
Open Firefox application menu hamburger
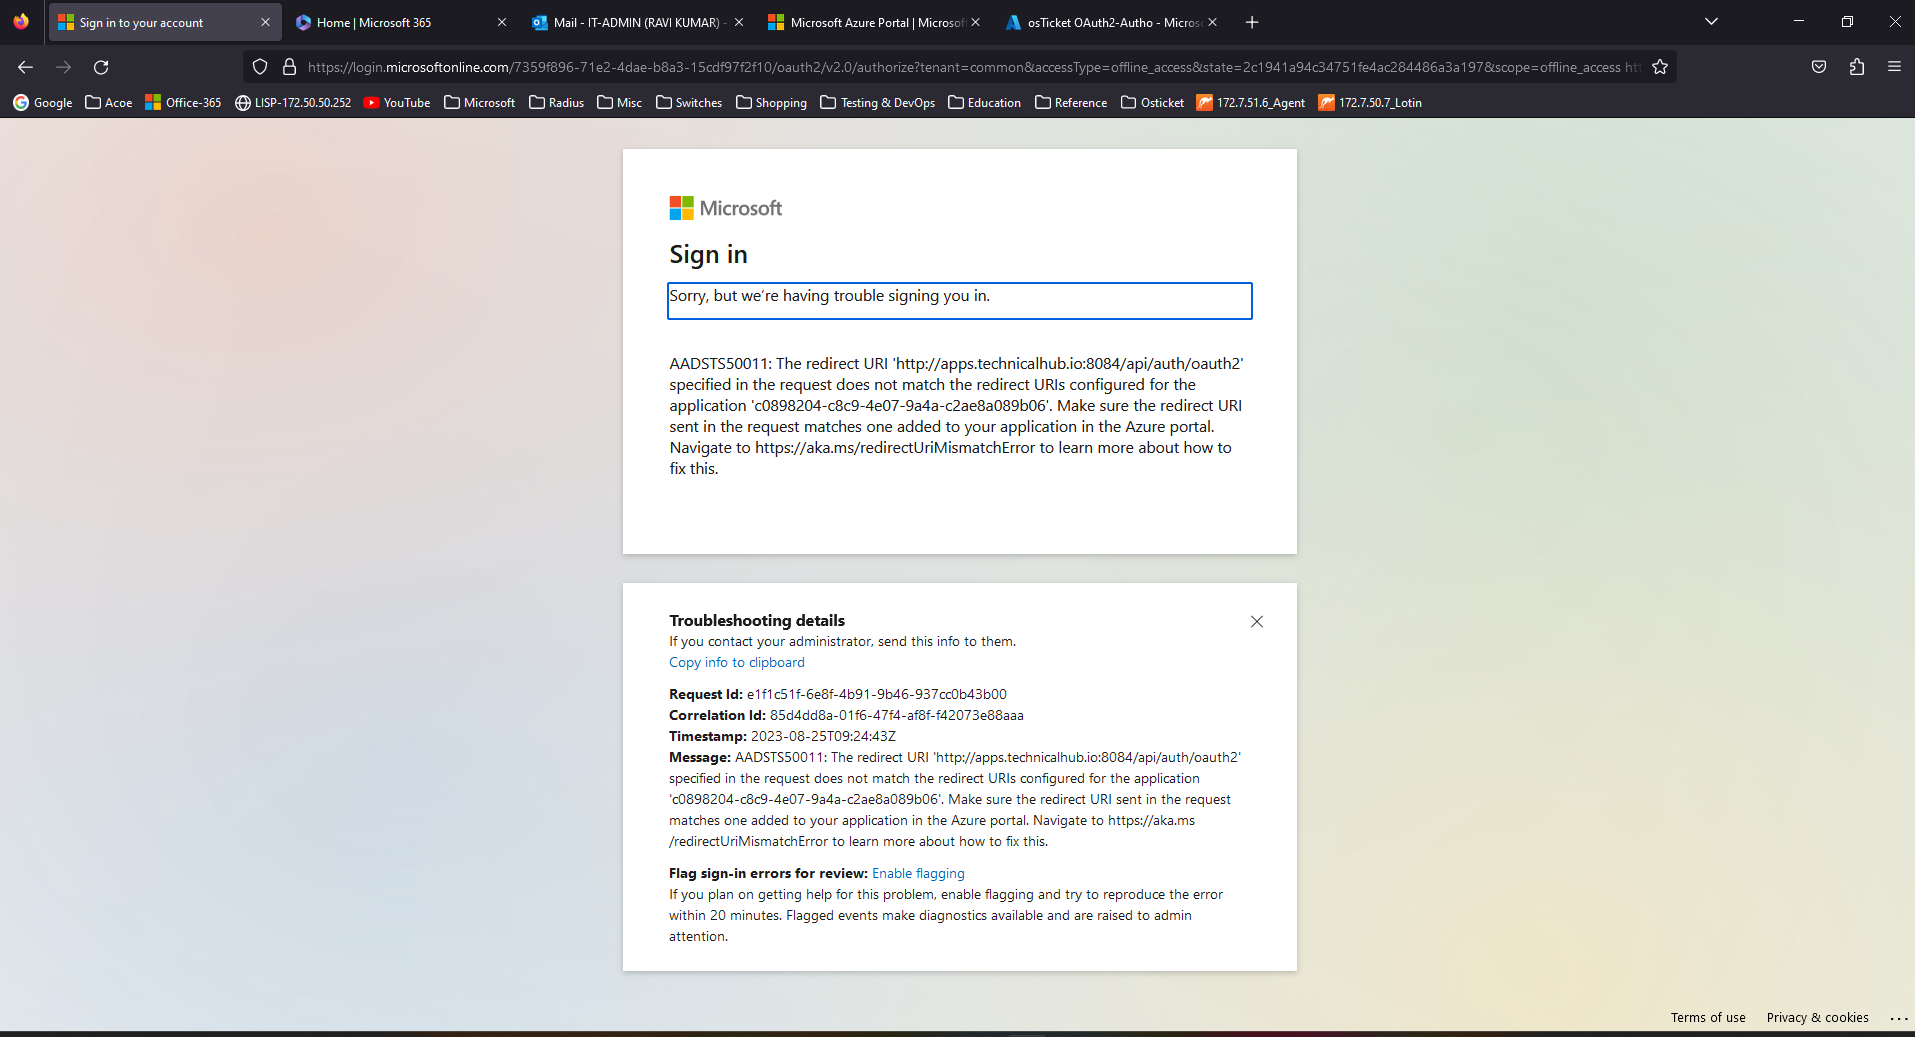pyautogui.click(x=1894, y=67)
